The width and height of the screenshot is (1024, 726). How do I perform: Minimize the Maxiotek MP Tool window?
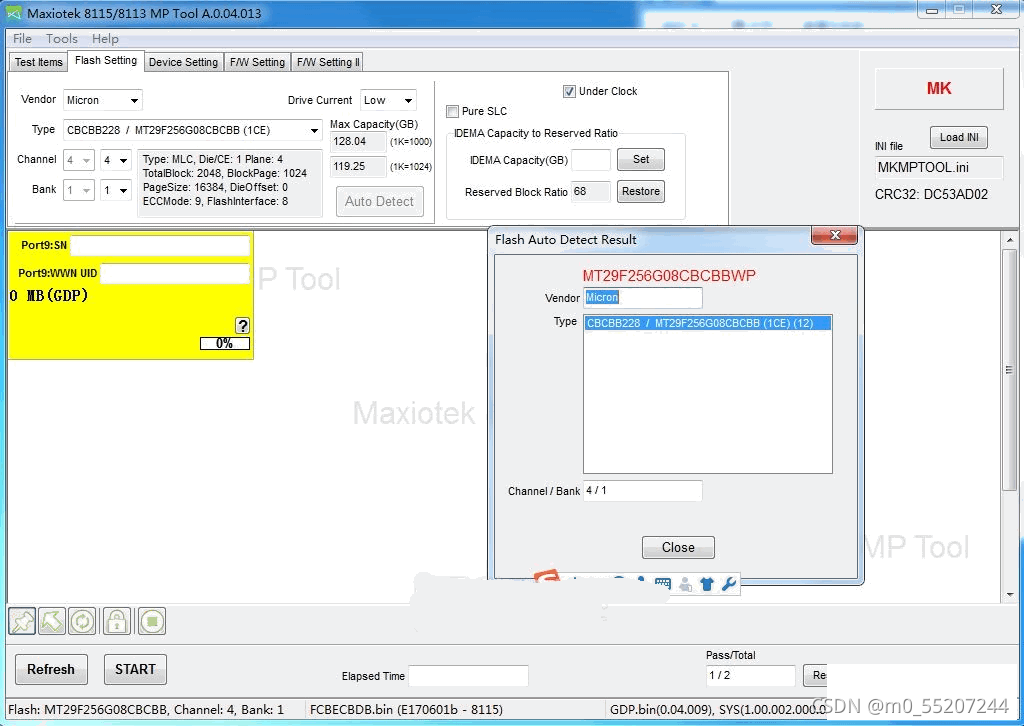pyautogui.click(x=932, y=10)
